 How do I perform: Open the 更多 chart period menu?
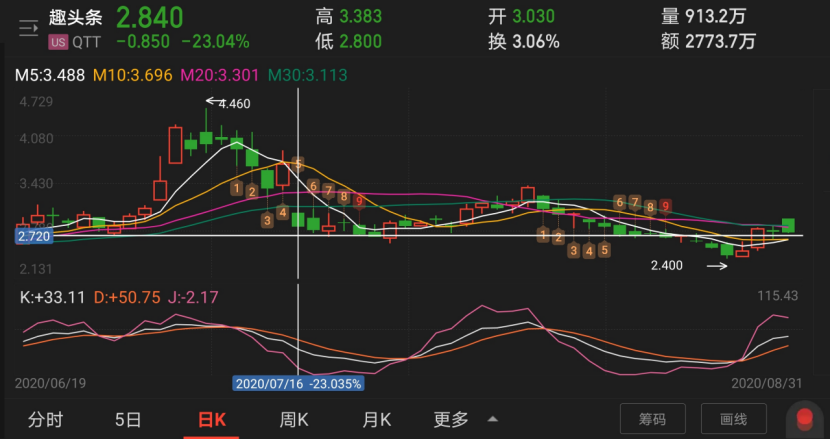point(451,420)
